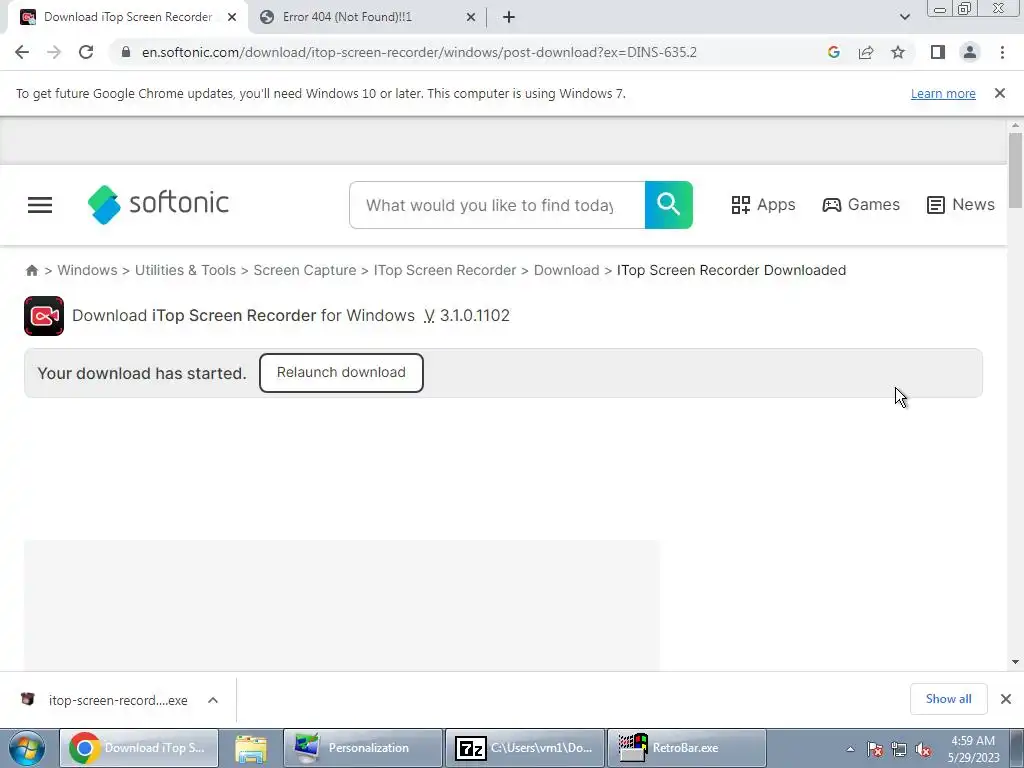Click the Softonic logo
The height and width of the screenshot is (768, 1024).
[158, 204]
